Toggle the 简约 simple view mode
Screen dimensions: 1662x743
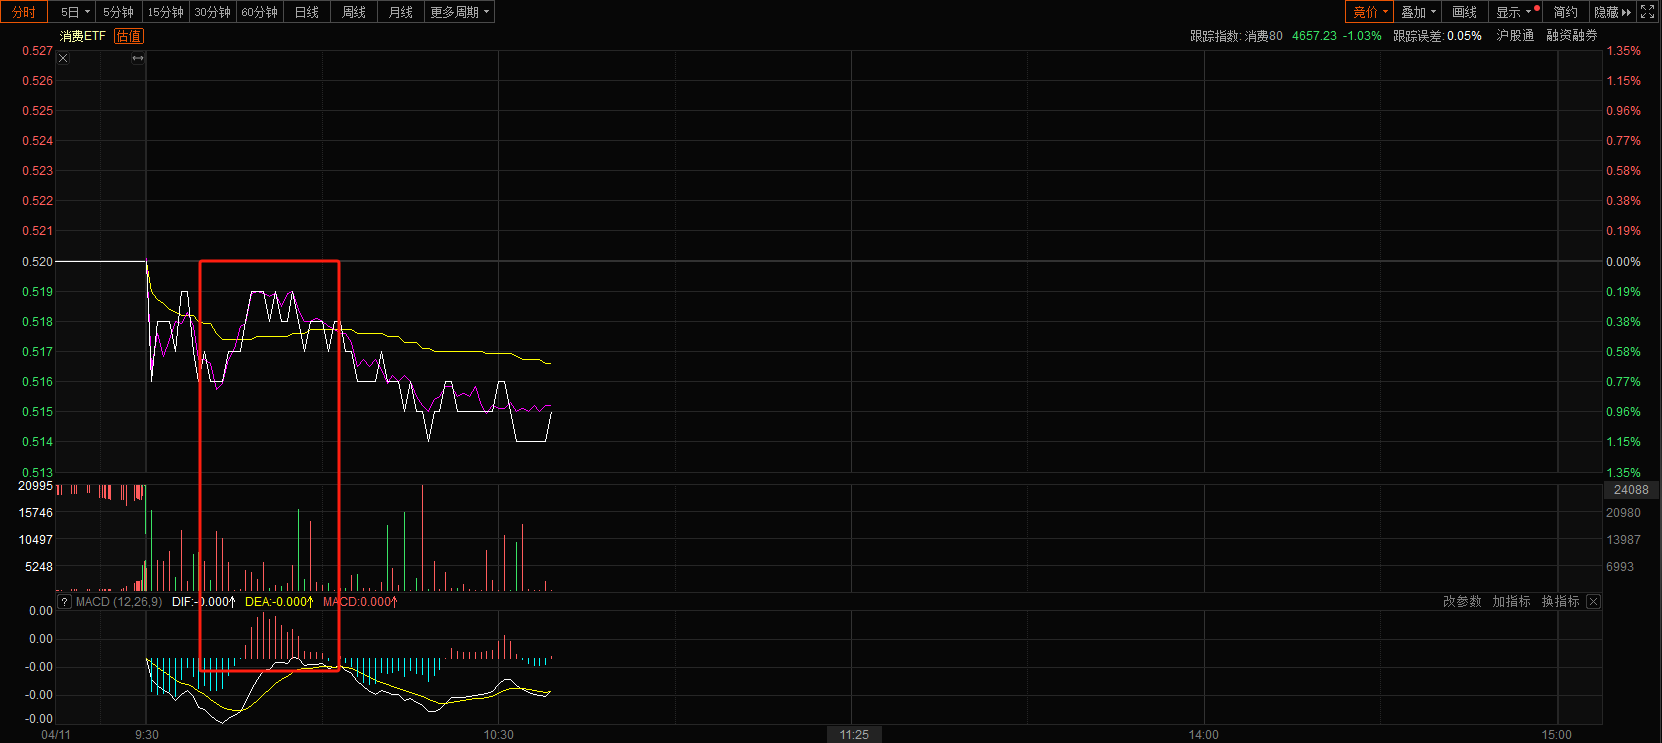click(1565, 12)
